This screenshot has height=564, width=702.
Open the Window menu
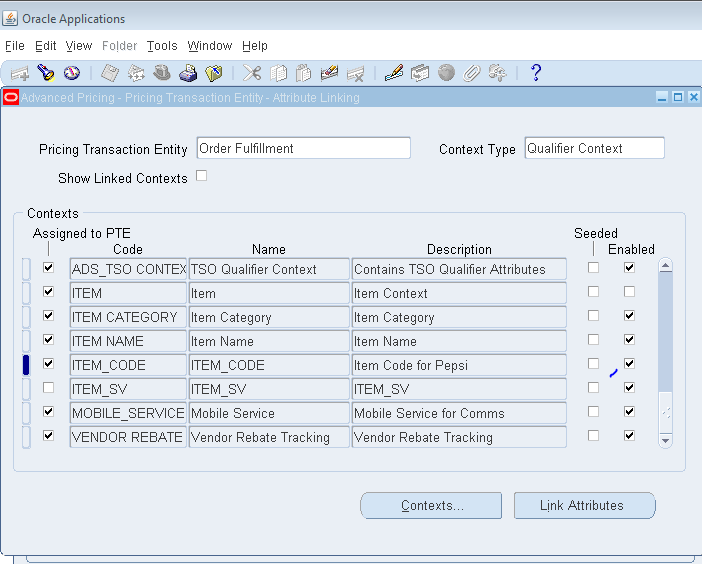[x=210, y=46]
